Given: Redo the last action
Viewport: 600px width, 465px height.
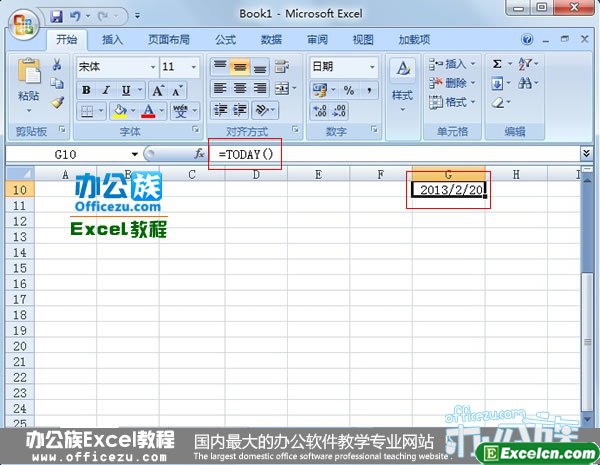Looking at the screenshot, I should [x=103, y=16].
